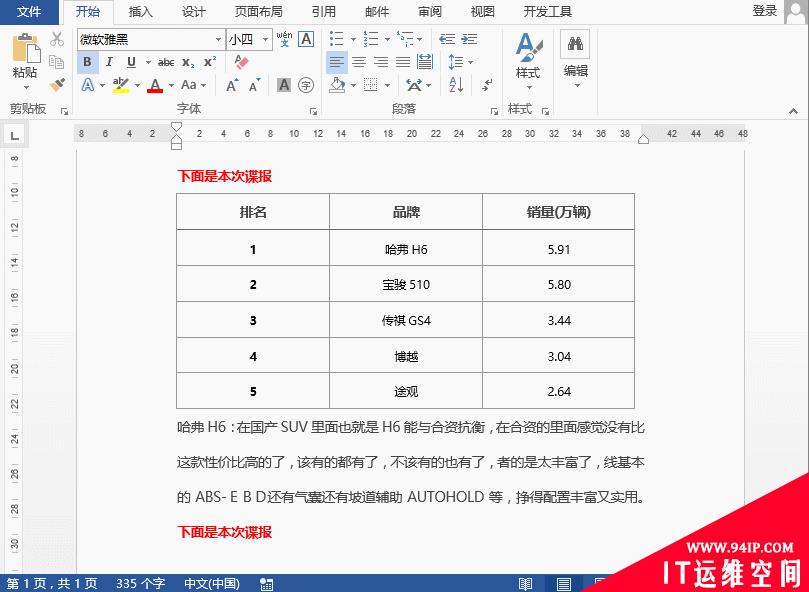
Task: Toggle Underline formatting
Action: (131, 62)
